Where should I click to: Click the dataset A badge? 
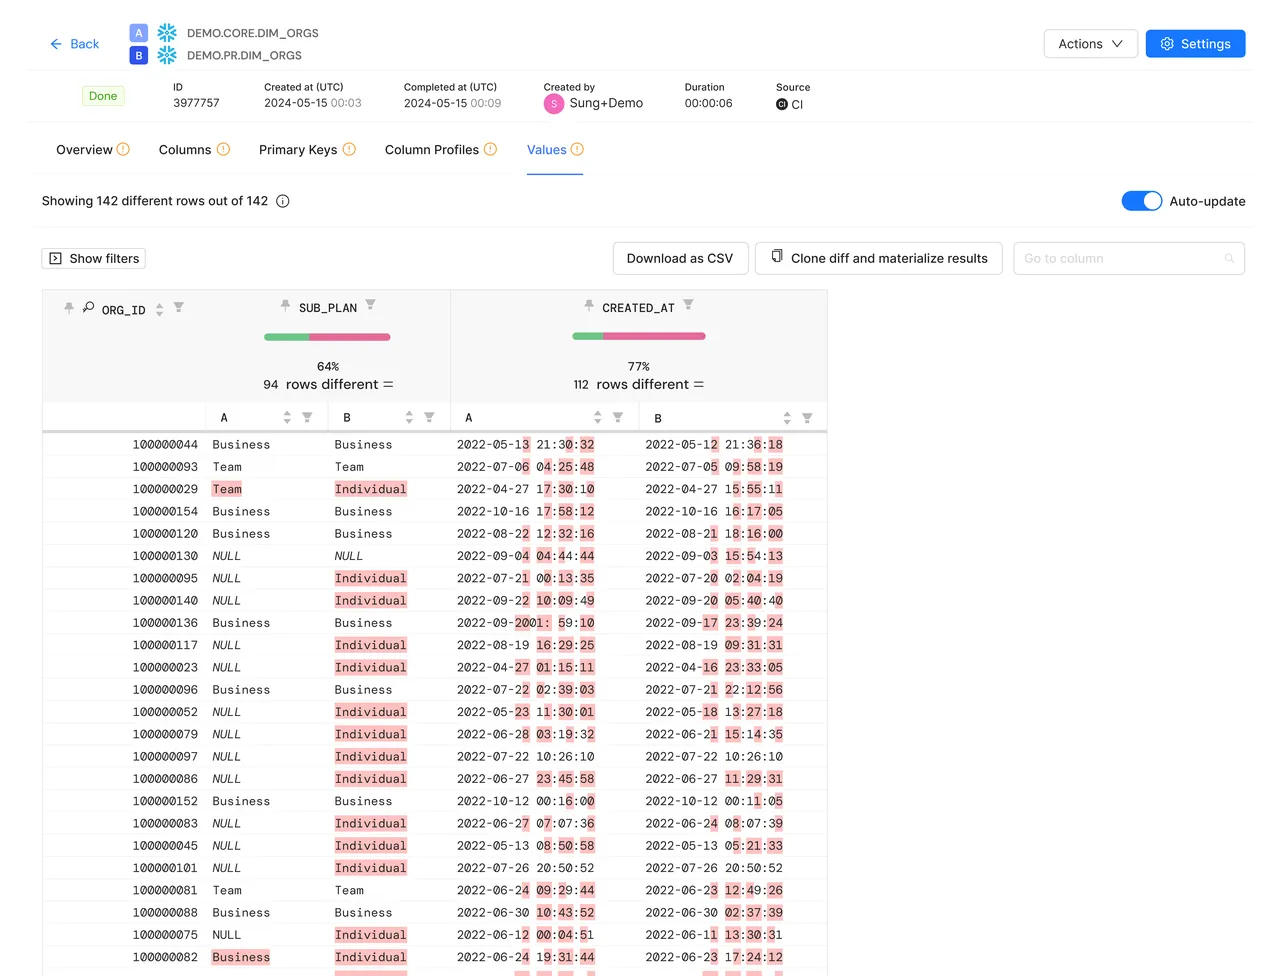(x=139, y=33)
